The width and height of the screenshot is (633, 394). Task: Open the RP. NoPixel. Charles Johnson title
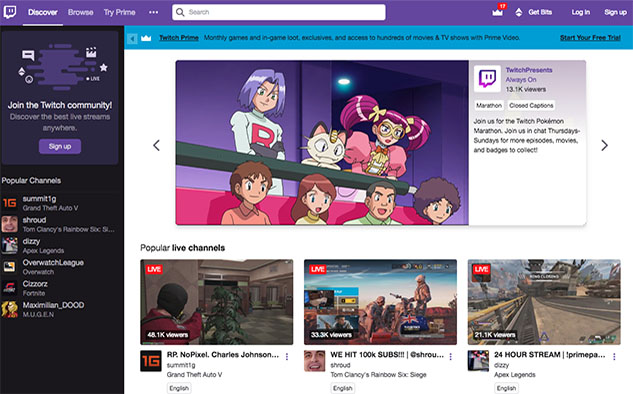pos(223,354)
